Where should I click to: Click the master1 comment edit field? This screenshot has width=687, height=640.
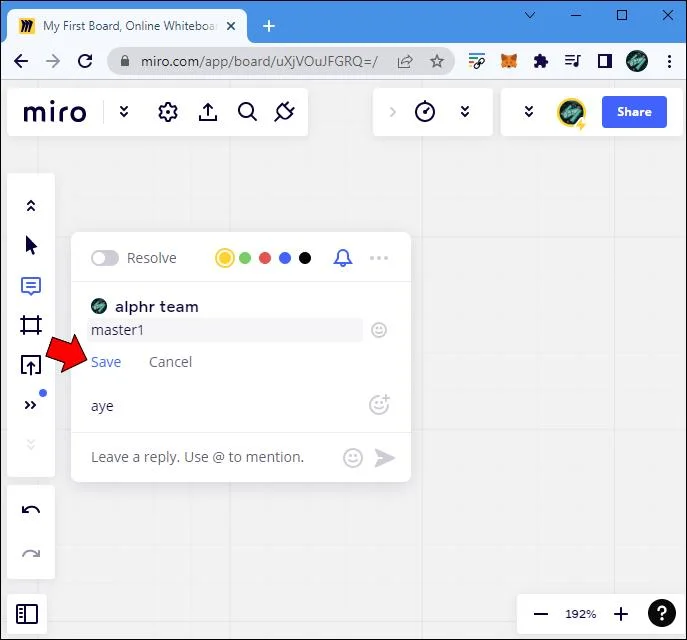click(225, 330)
